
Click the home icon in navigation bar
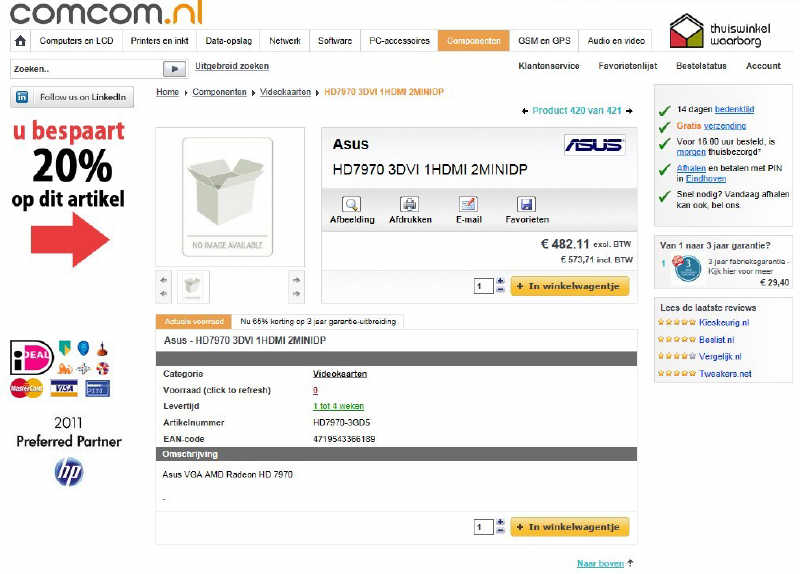pos(20,41)
